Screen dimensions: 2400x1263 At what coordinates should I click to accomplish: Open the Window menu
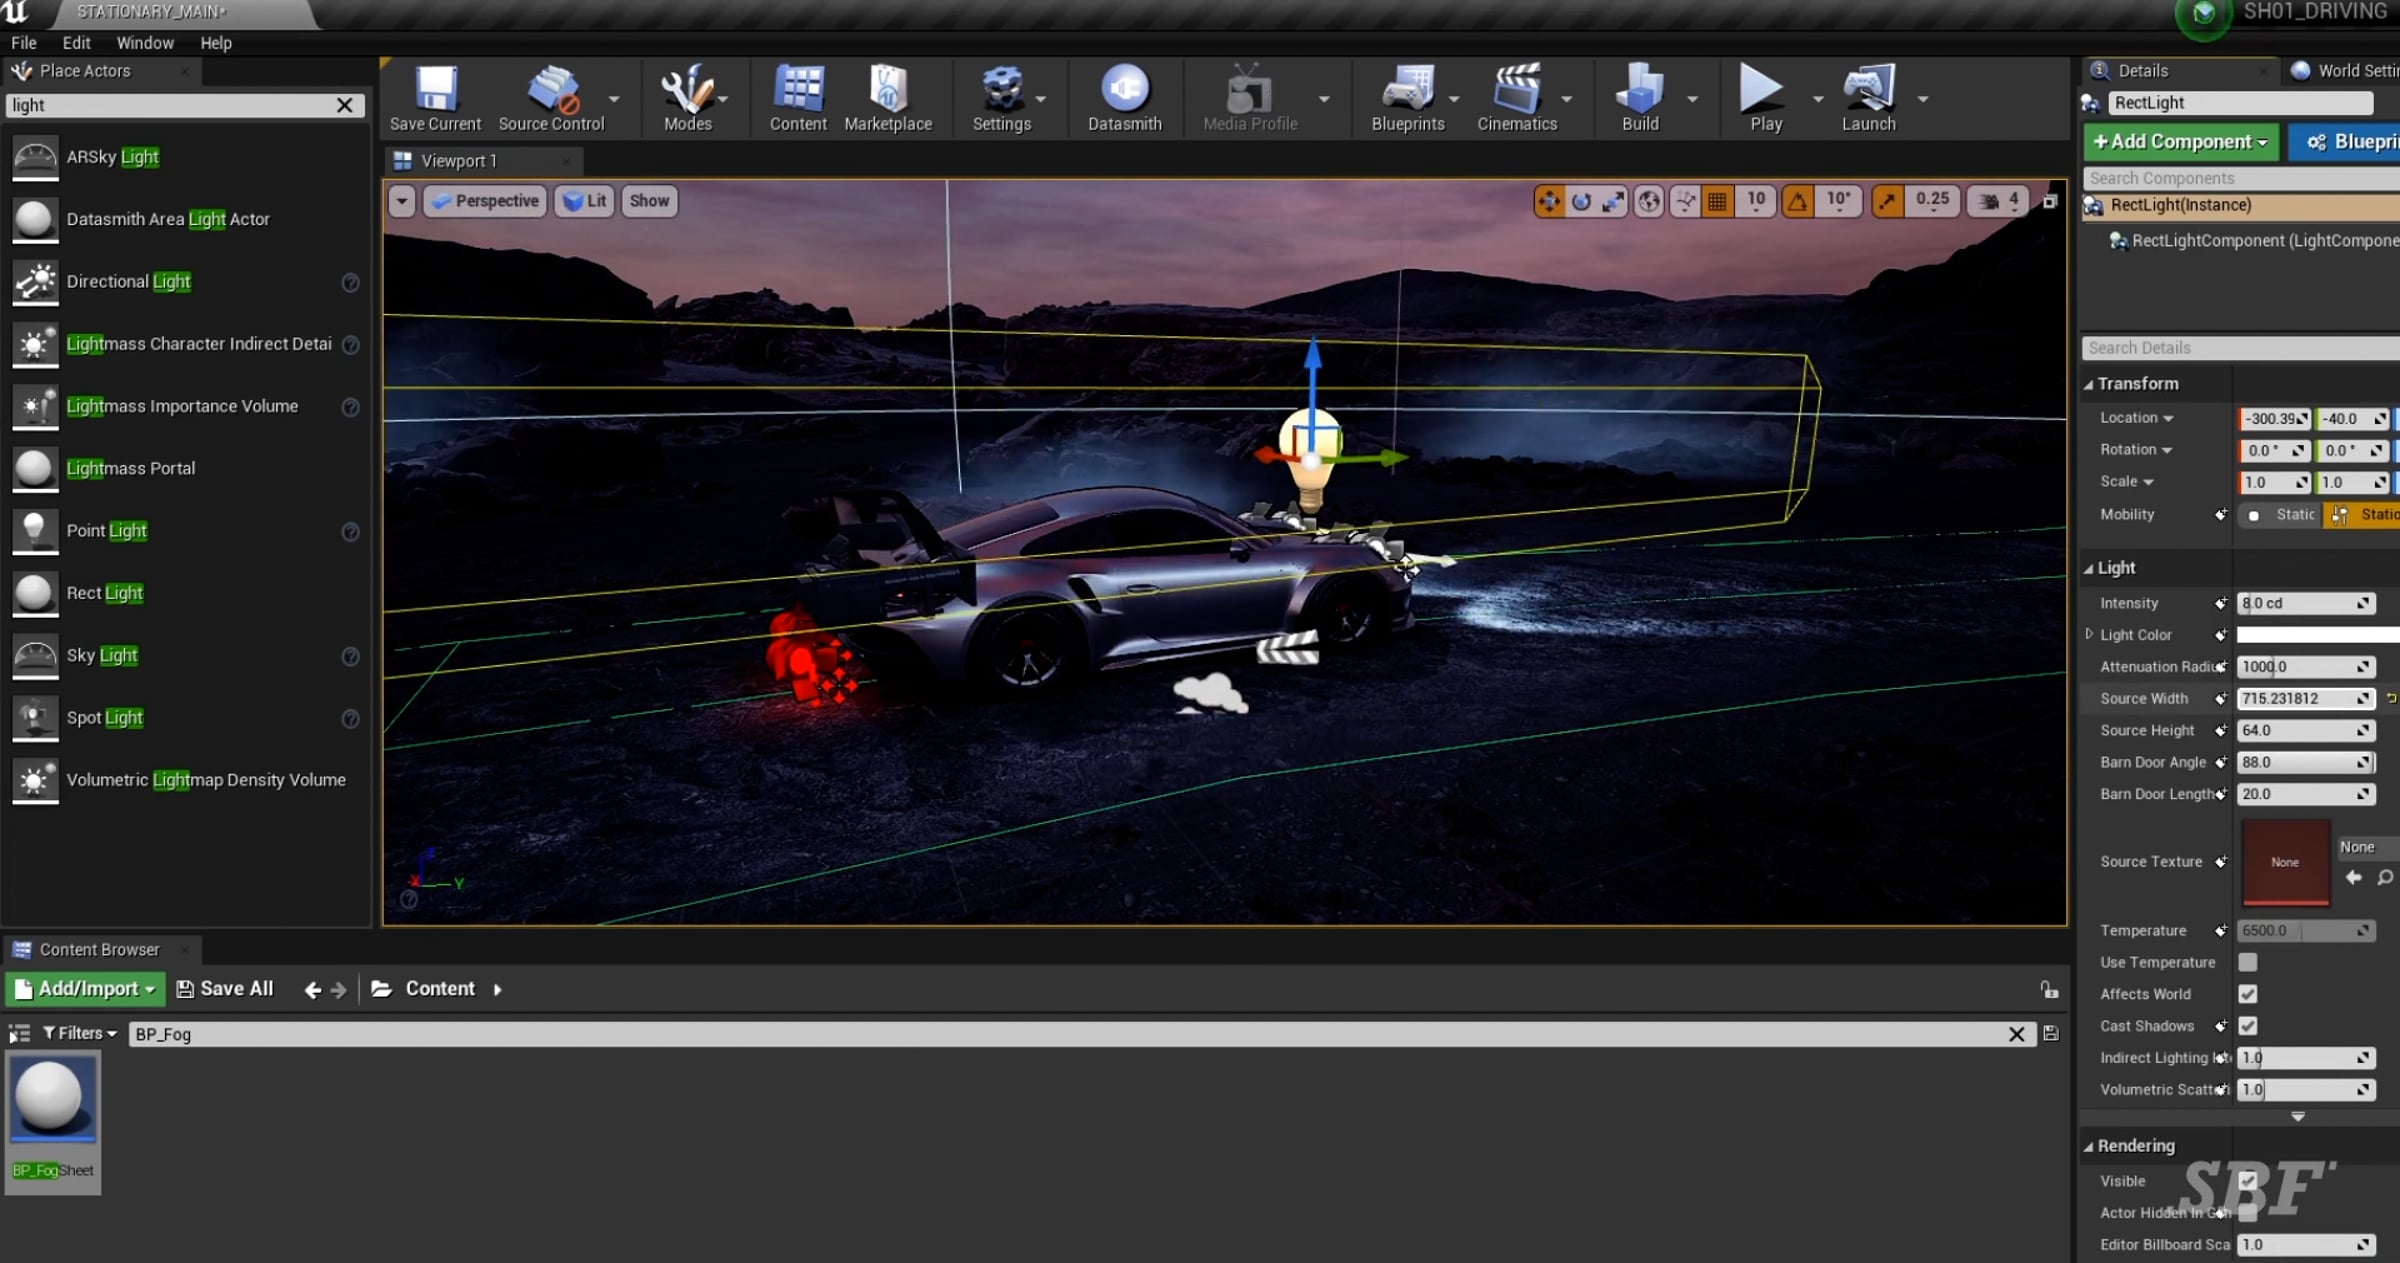tap(144, 43)
